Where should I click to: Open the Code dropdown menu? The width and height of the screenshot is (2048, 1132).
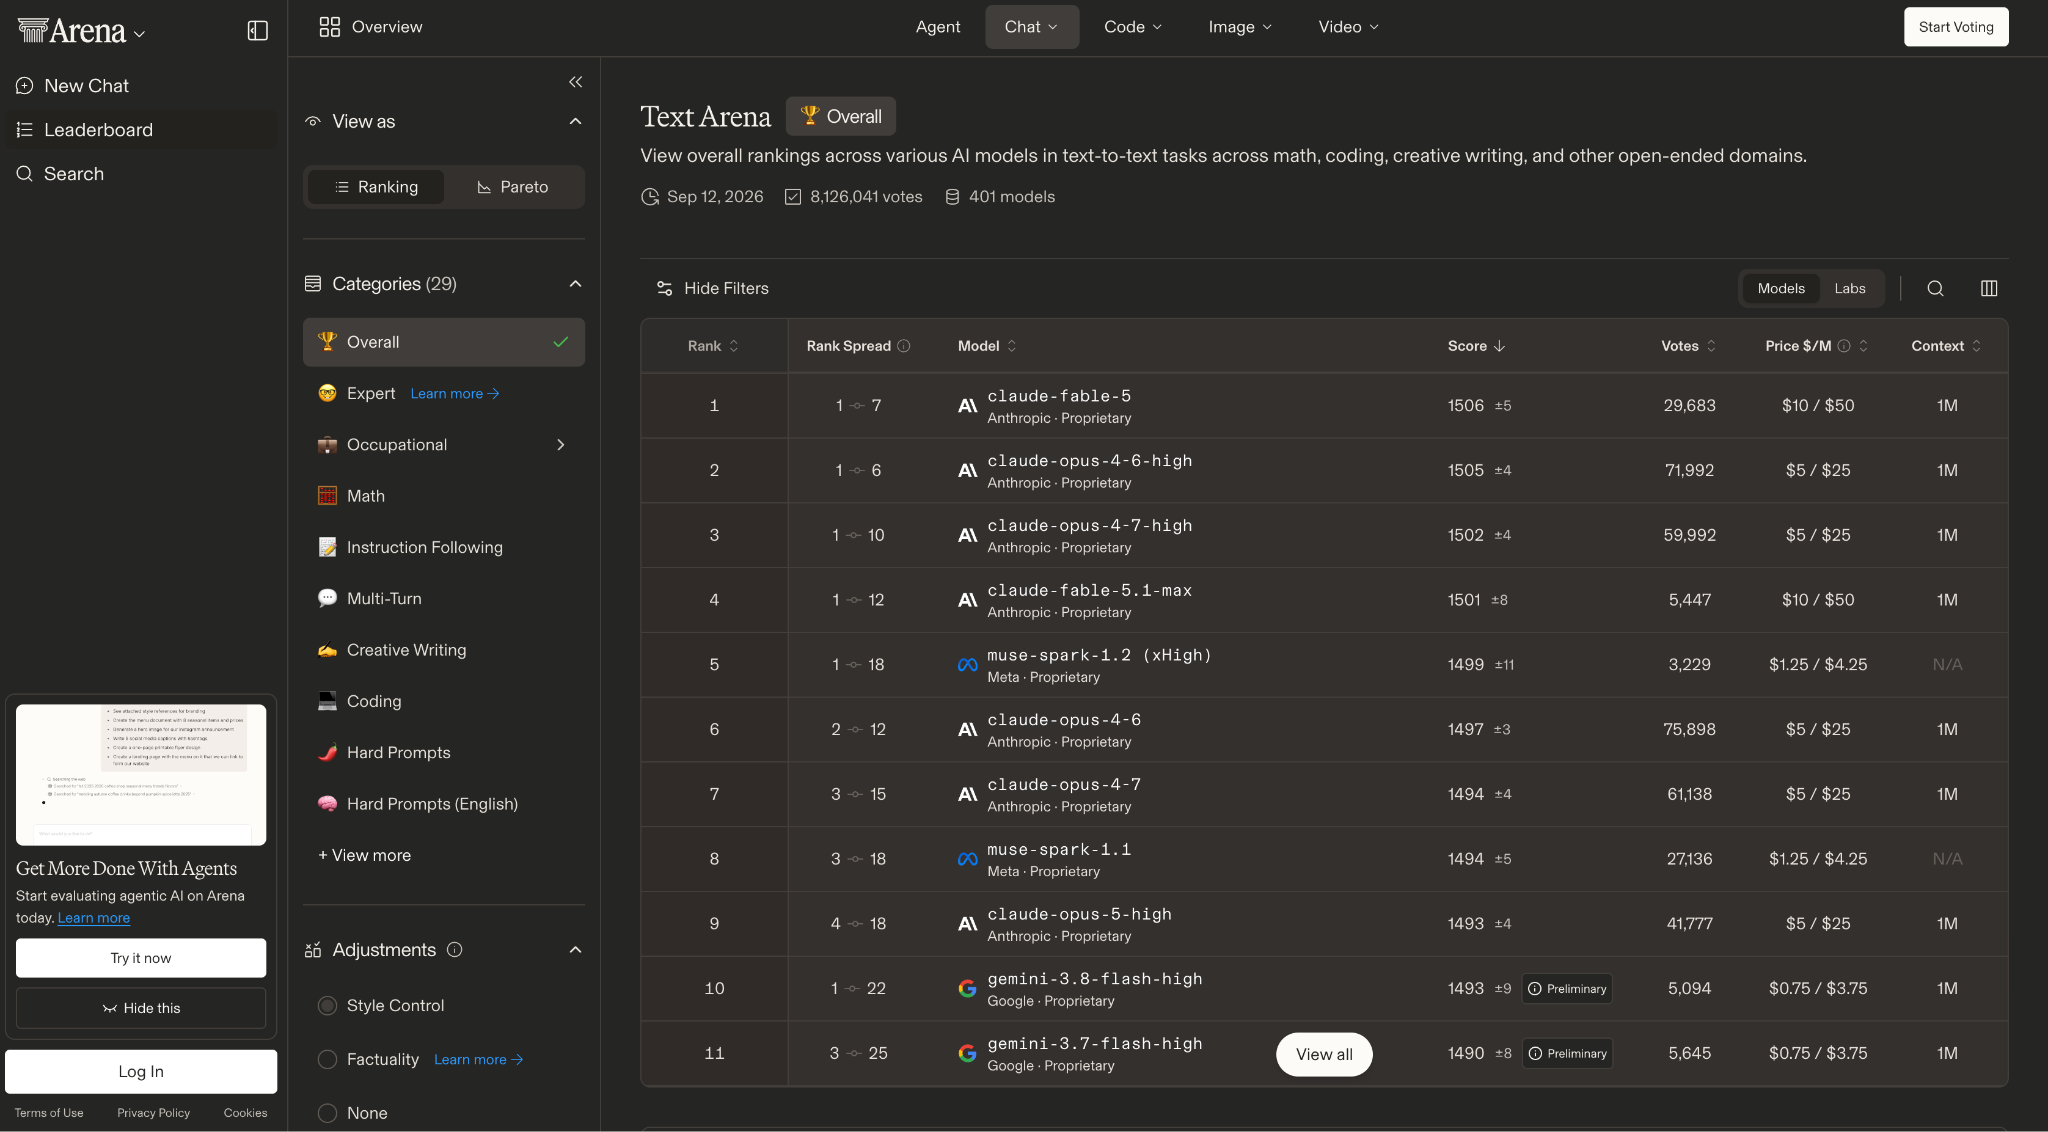[1133, 27]
